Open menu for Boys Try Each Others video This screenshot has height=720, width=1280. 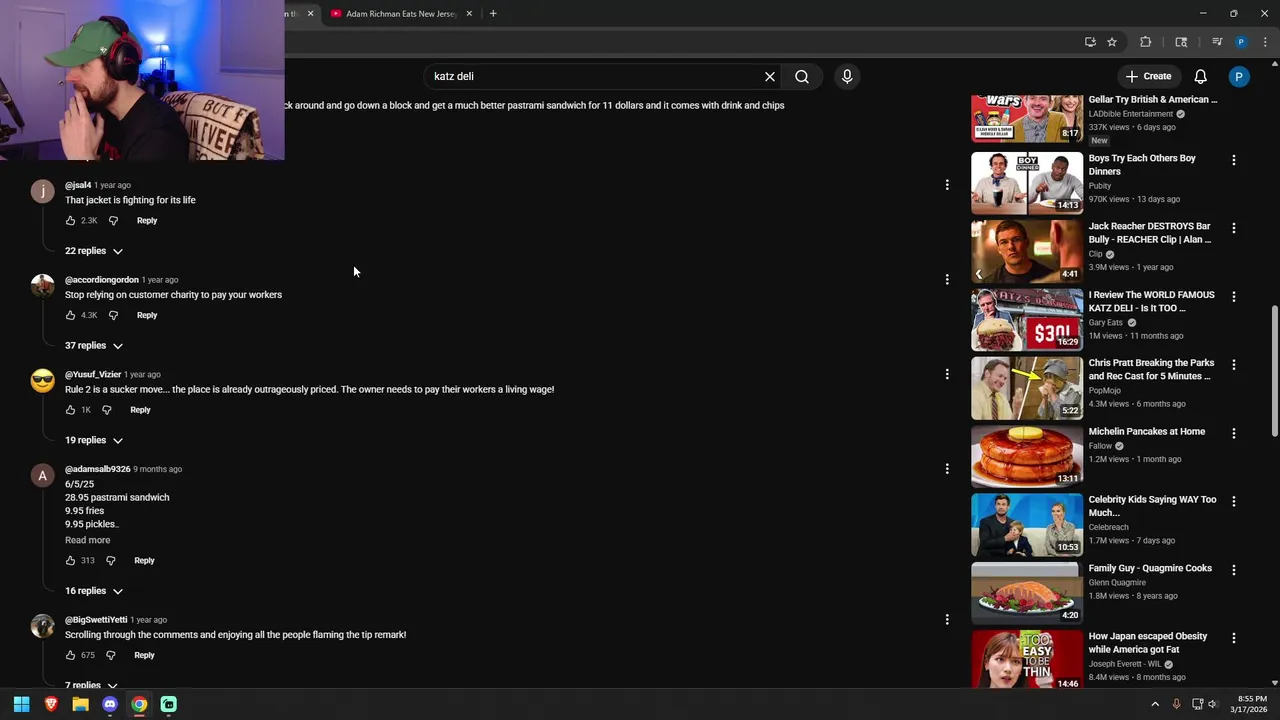pos(1234,160)
